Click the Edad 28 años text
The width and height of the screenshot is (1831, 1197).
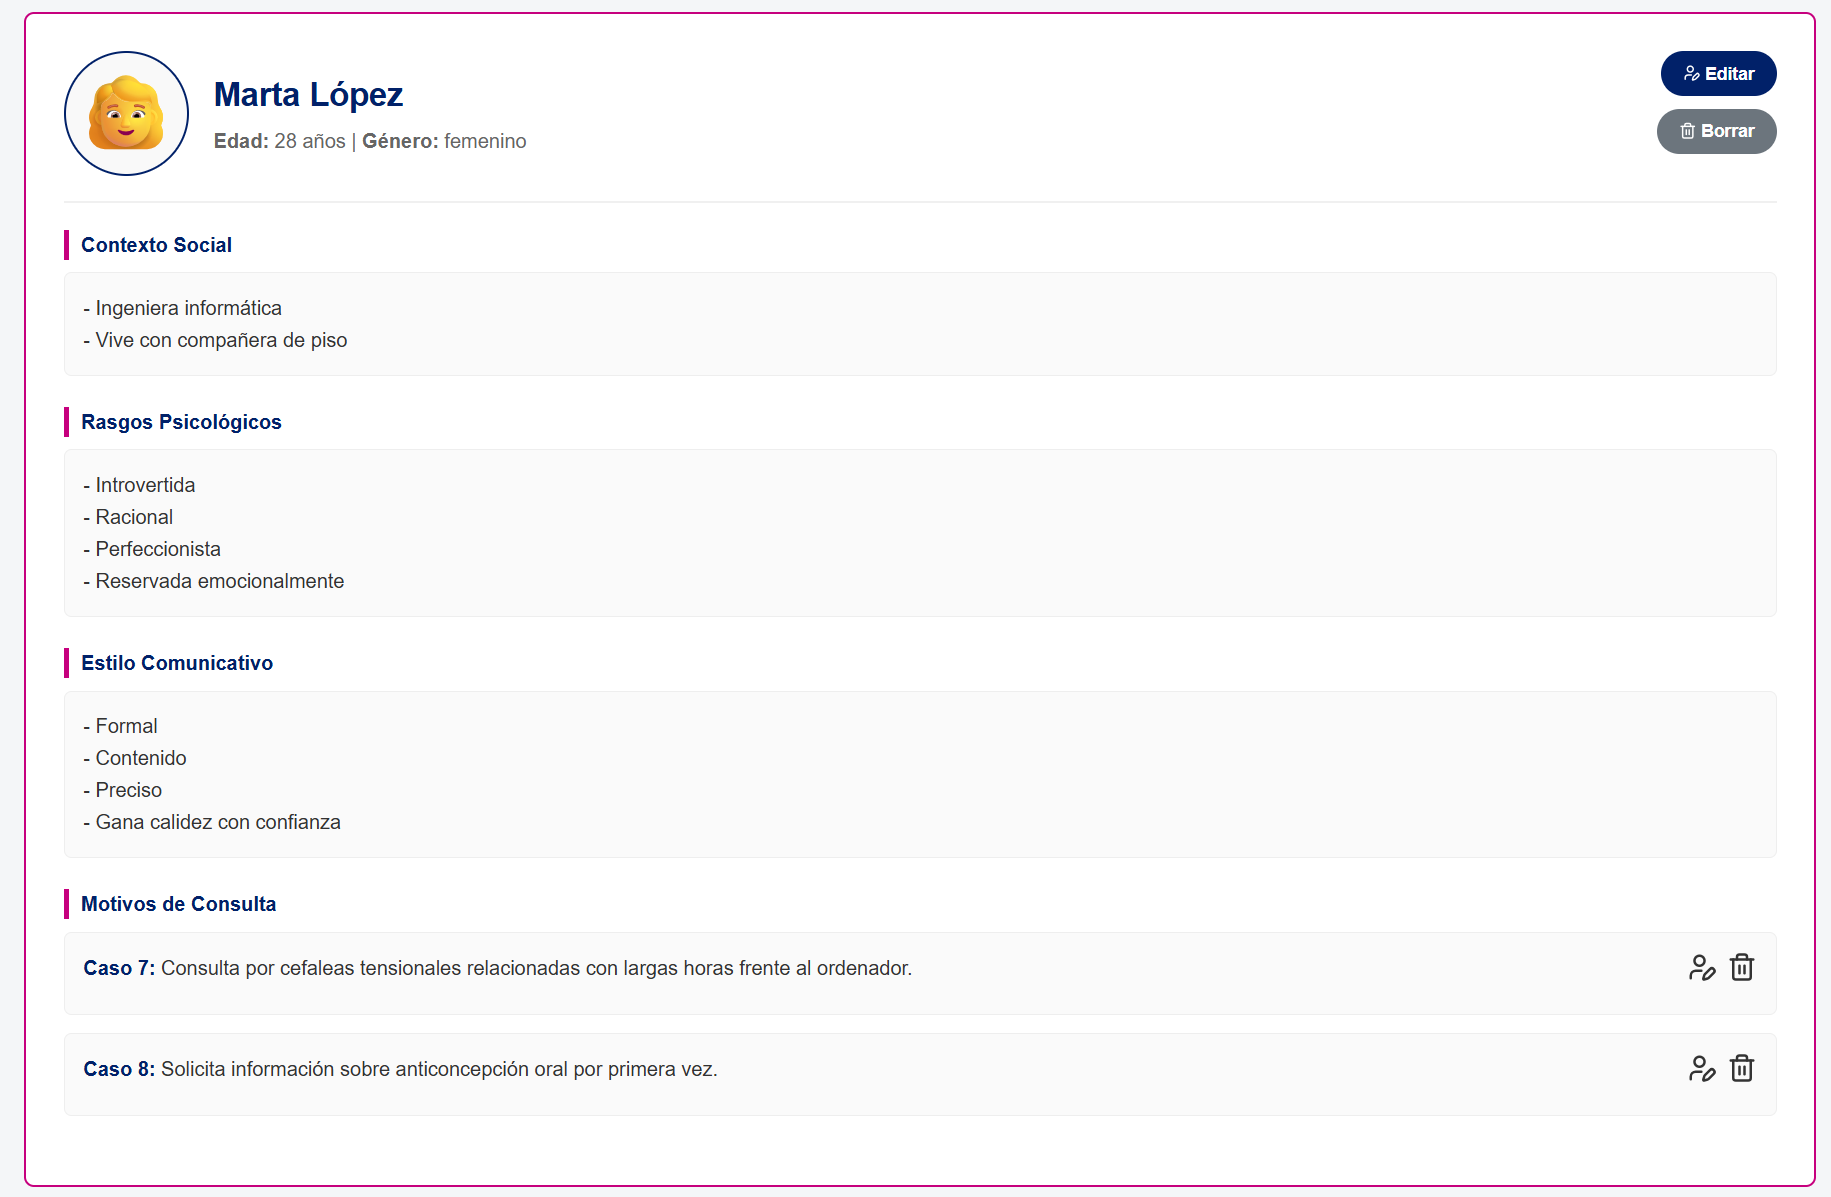coord(279,141)
